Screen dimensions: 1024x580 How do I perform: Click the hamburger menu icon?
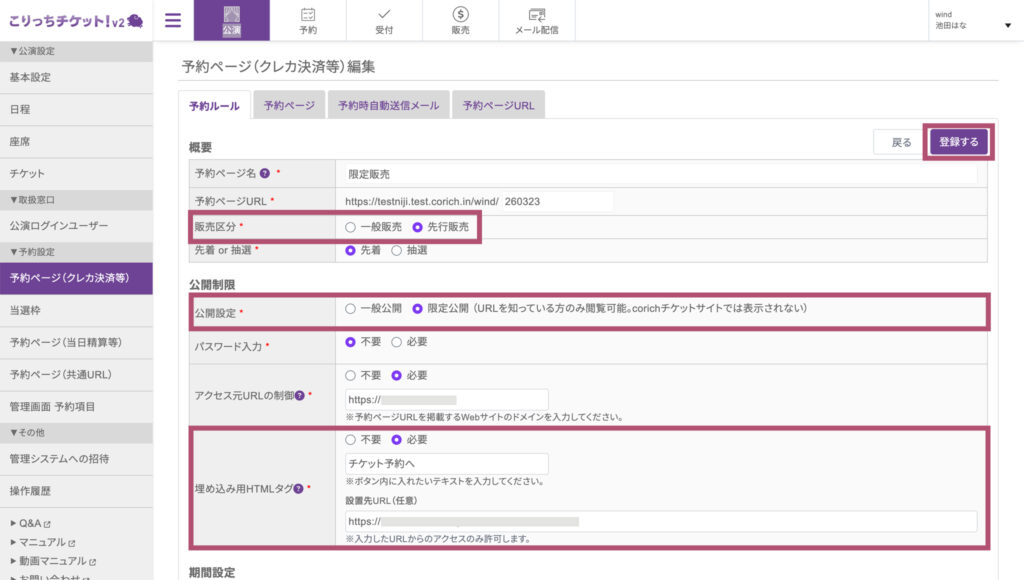[173, 20]
